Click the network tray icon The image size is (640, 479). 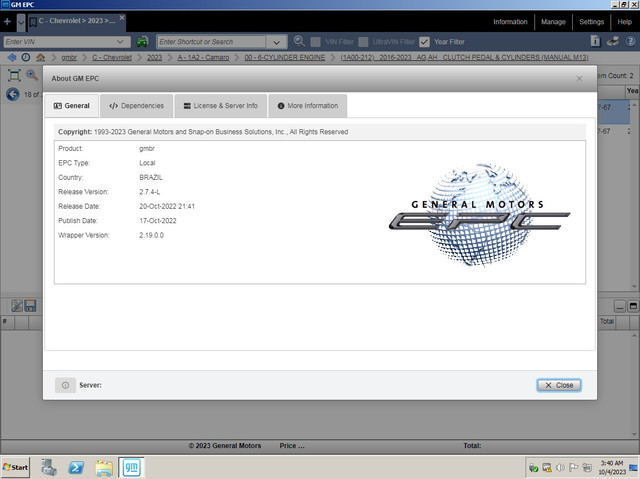tap(587, 468)
